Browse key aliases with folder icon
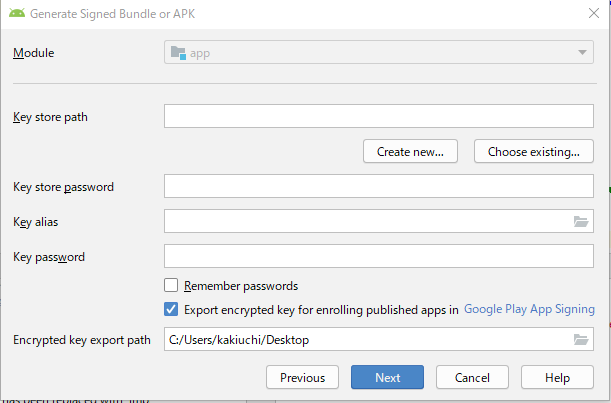Image resolution: width=611 pixels, height=403 pixels. 581,222
